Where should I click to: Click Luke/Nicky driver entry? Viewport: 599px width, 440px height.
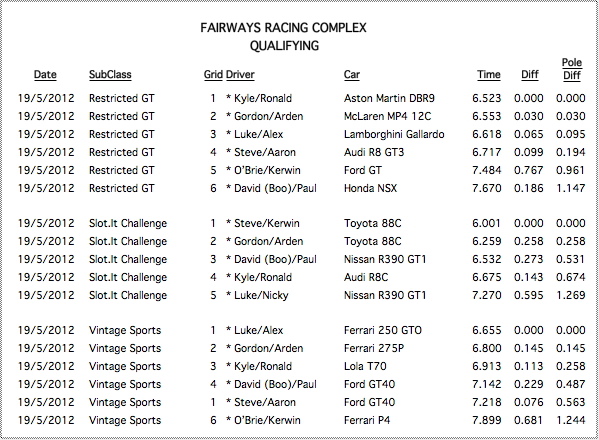point(261,295)
